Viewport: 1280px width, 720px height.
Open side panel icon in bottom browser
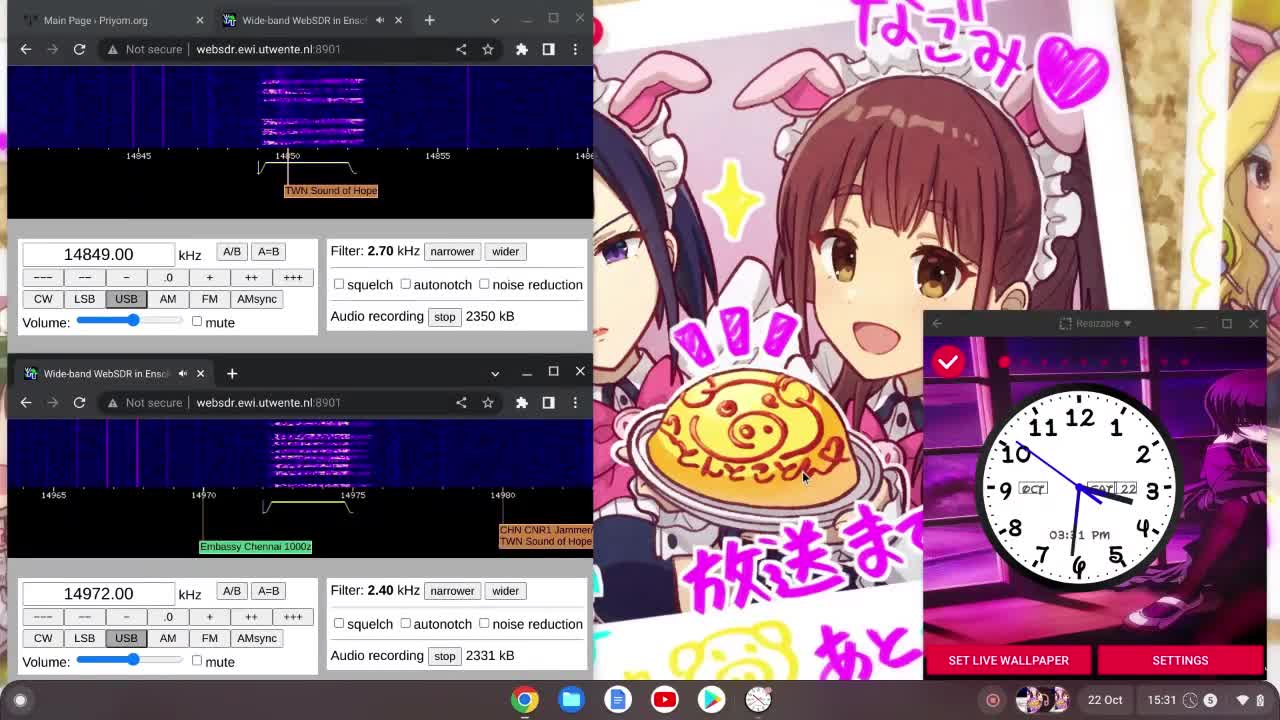(x=548, y=402)
